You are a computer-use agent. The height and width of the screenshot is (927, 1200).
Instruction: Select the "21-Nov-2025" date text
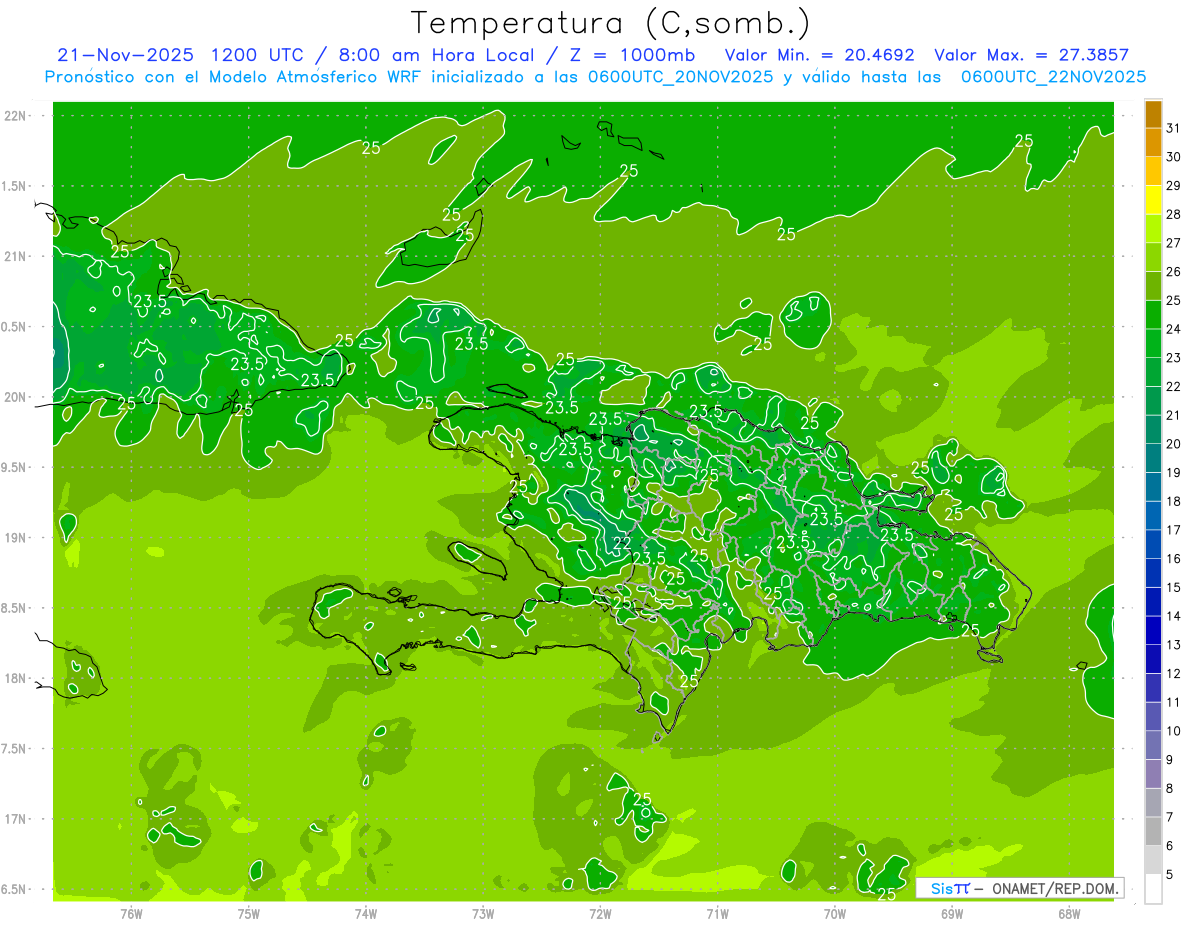click(125, 55)
